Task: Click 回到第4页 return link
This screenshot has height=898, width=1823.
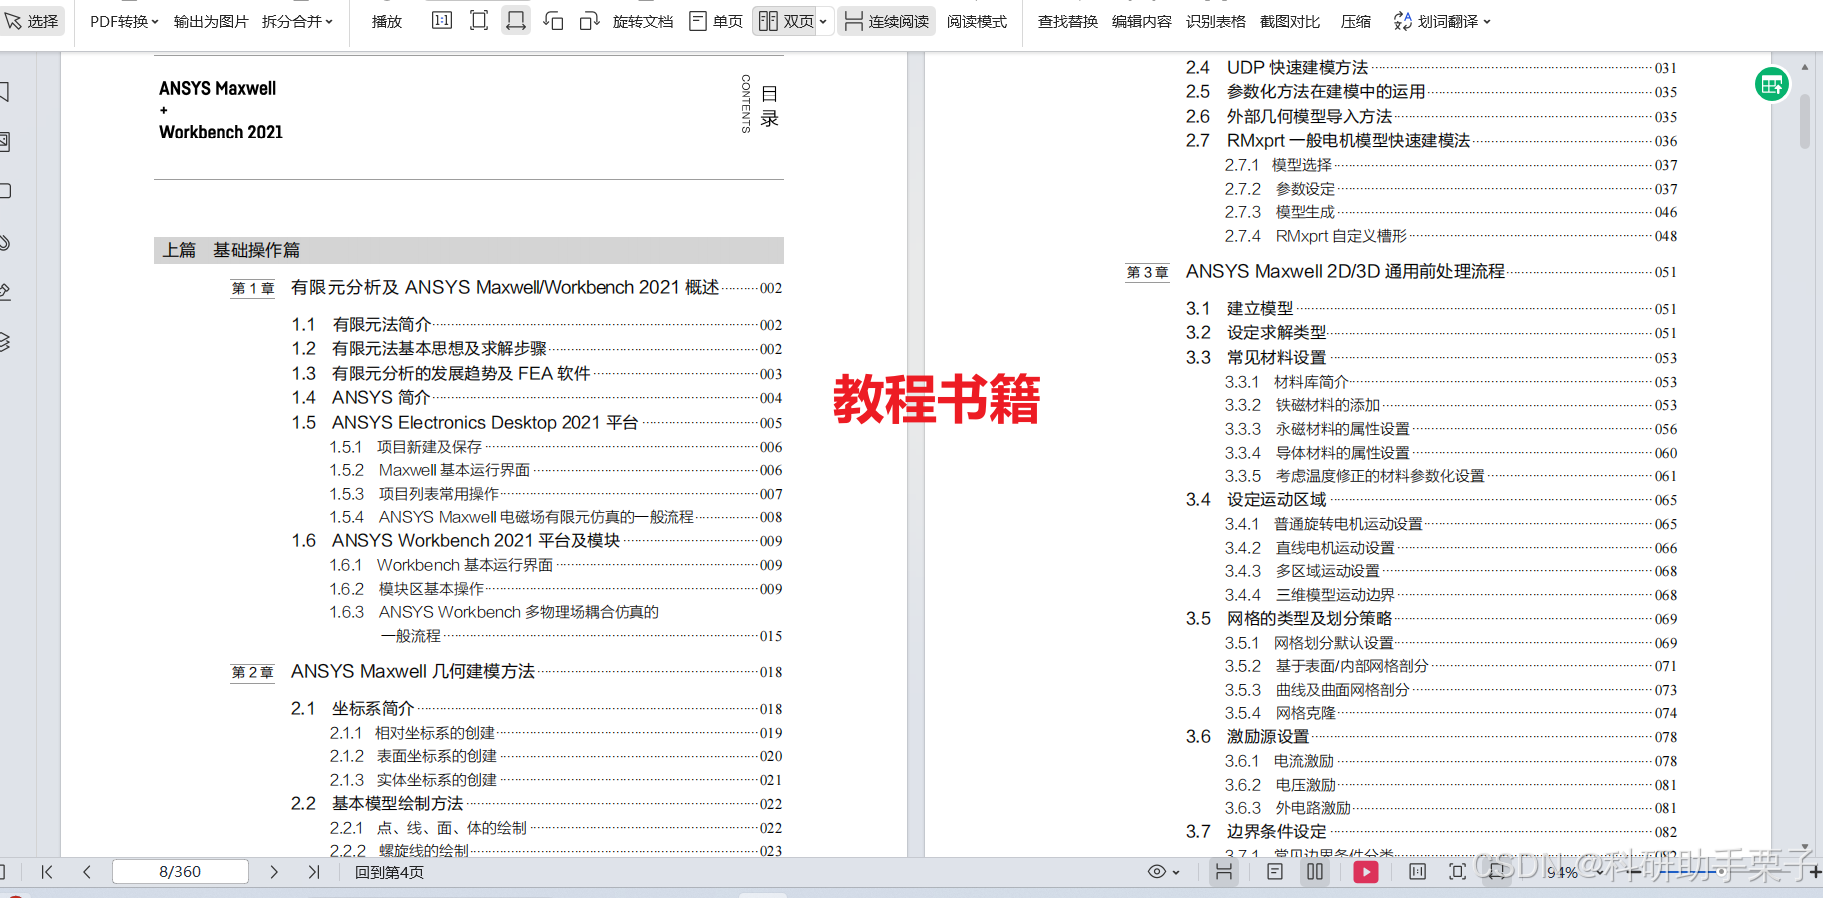Action: pos(389,872)
